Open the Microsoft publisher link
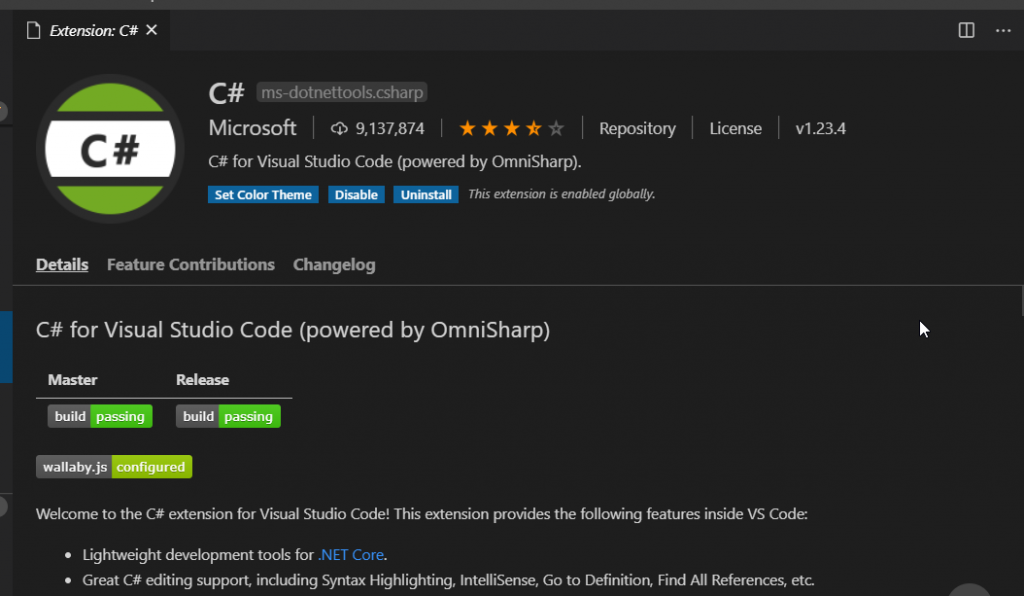This screenshot has height=596, width=1024. (252, 128)
